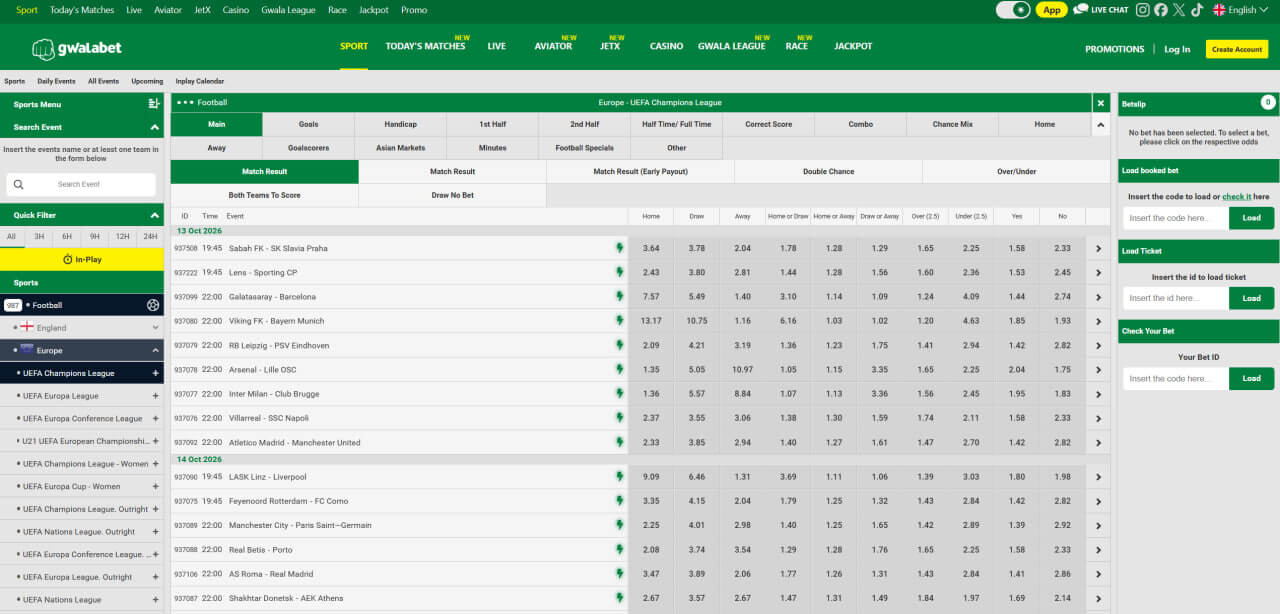Select home odds 1.35 for Arsenal

651,369
